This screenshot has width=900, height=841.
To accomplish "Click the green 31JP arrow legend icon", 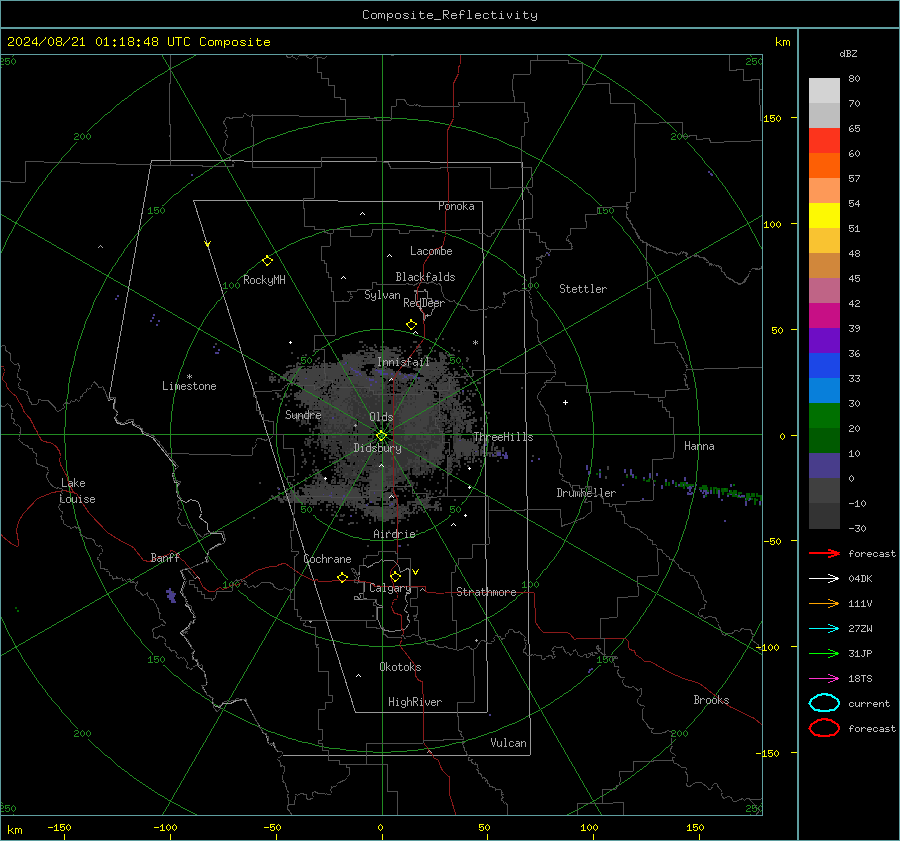I will [x=824, y=653].
